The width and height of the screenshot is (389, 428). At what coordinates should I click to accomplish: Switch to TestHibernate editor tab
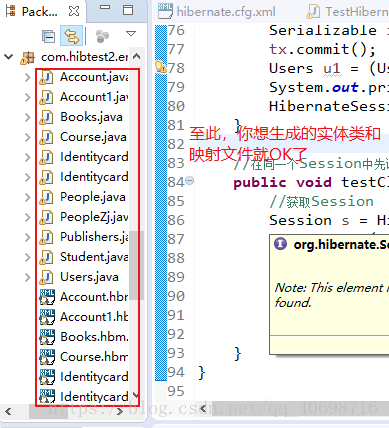347,12
